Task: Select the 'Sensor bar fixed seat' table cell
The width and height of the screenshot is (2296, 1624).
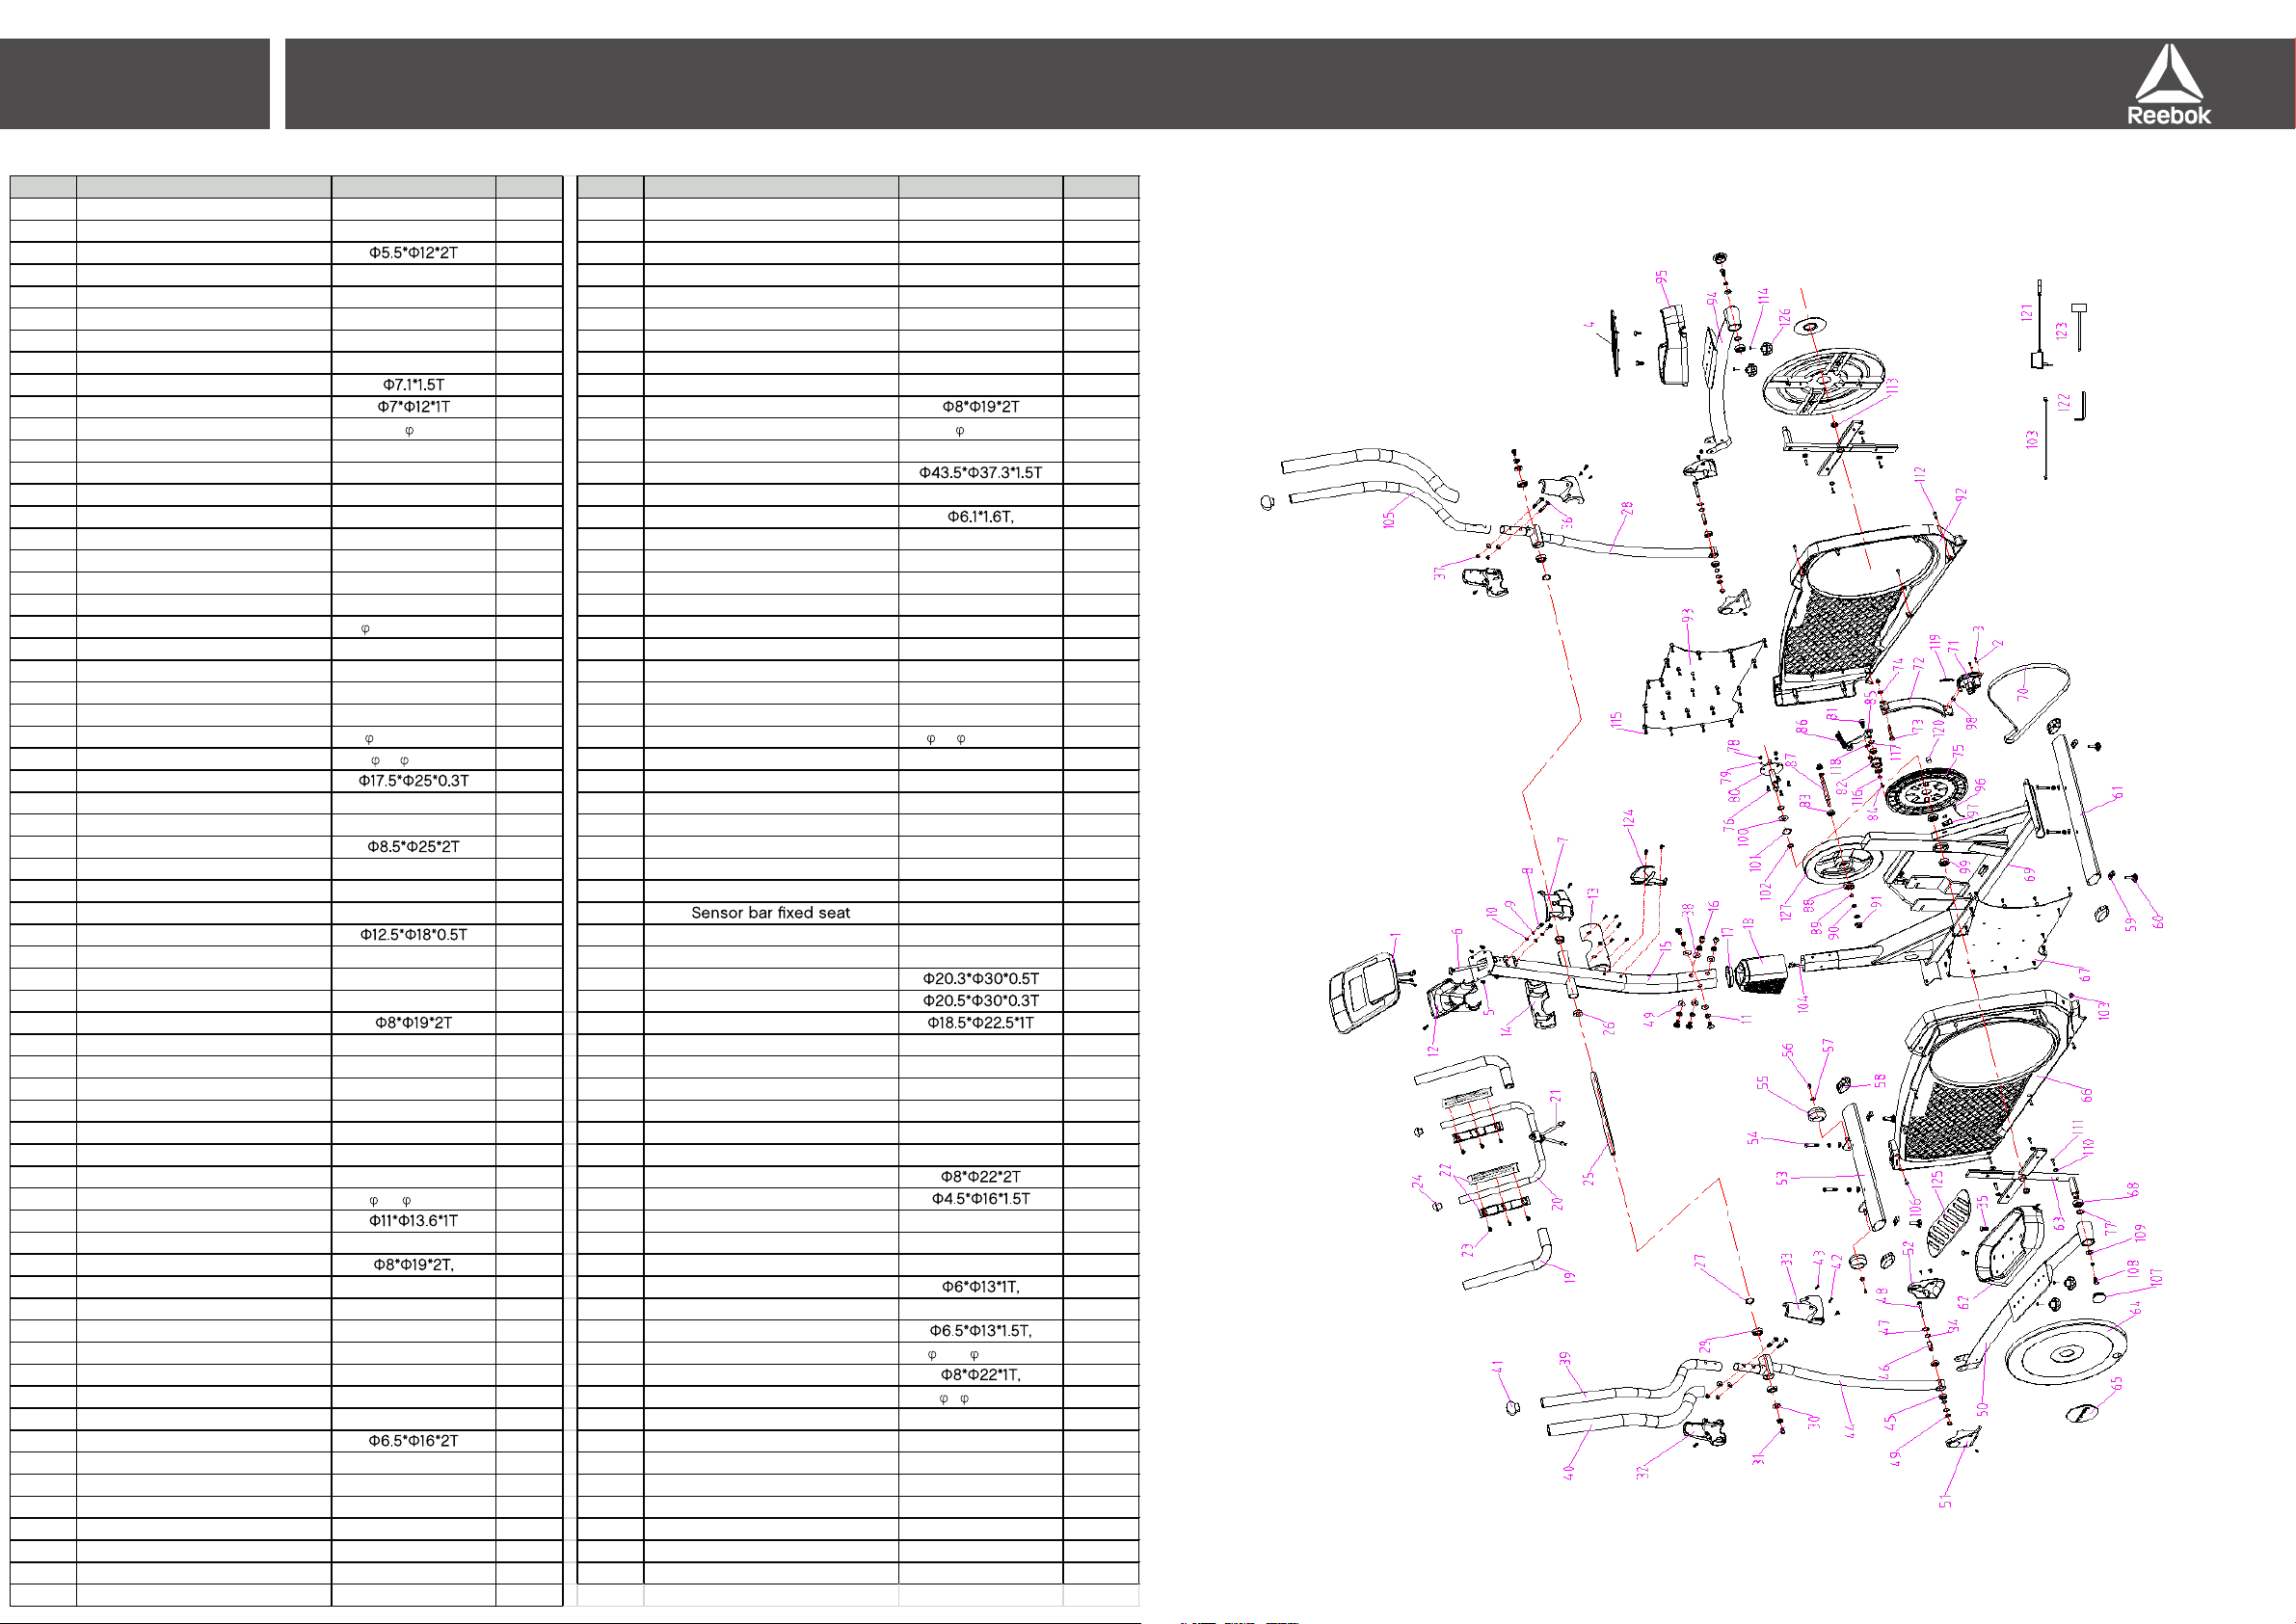Action: (x=771, y=913)
